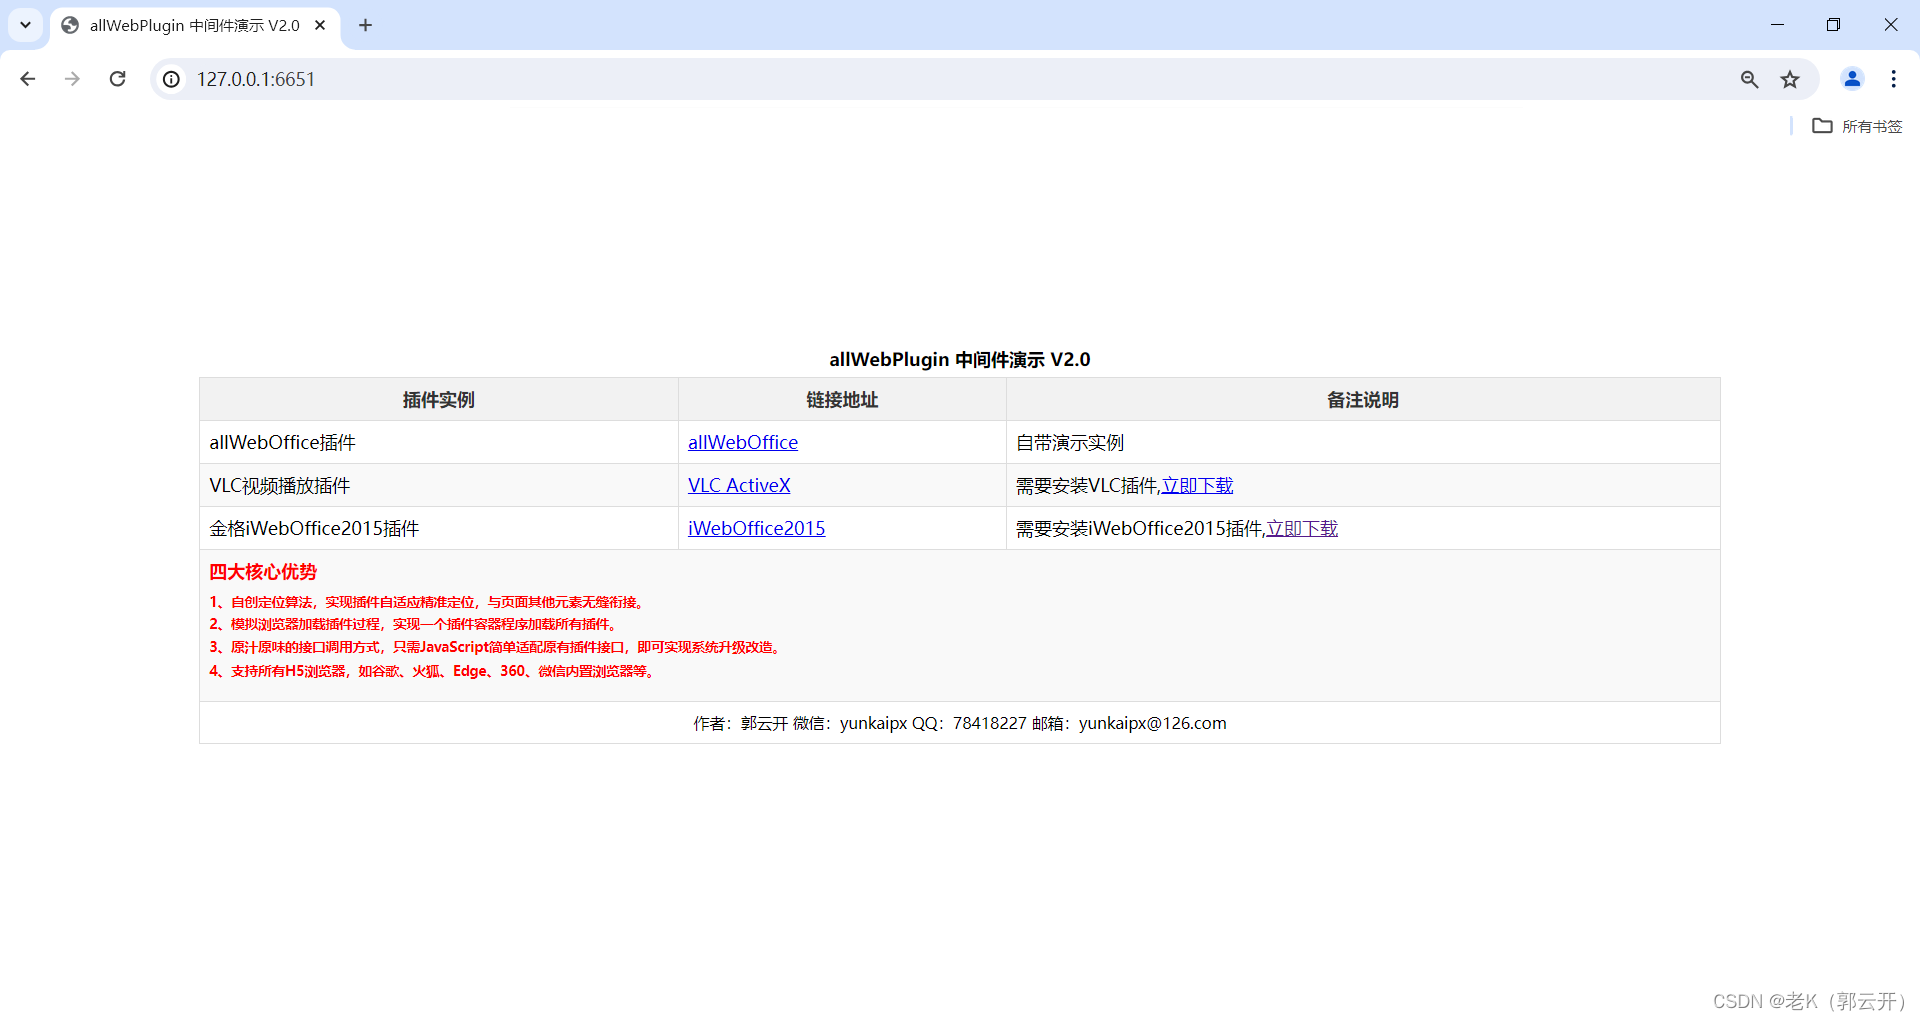The height and width of the screenshot is (1021, 1920).
Task: Open the allWebOffice link
Action: click(743, 442)
